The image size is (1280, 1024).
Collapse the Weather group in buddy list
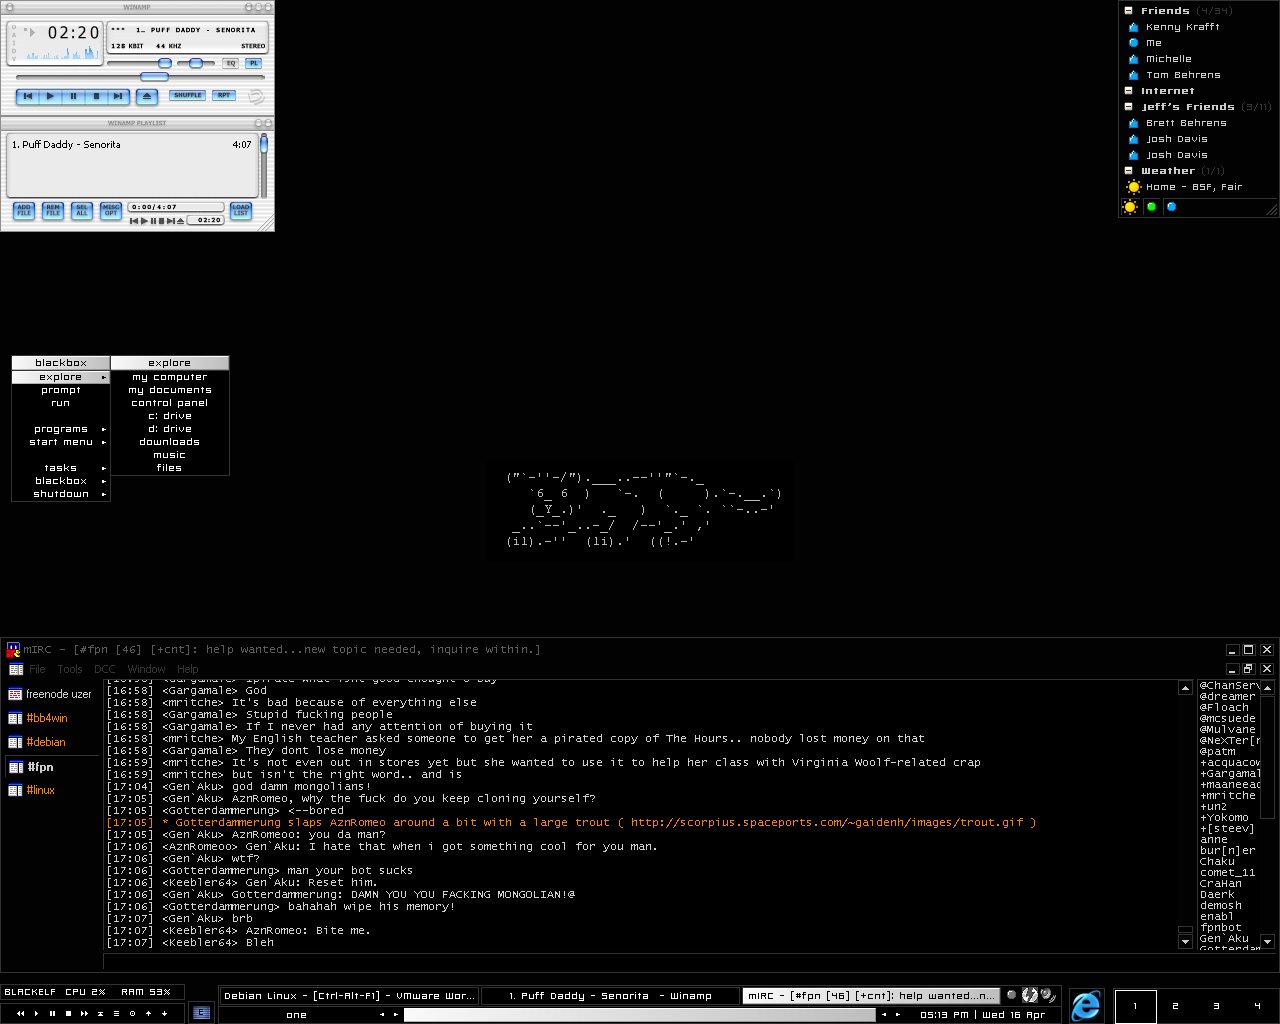[1129, 171]
